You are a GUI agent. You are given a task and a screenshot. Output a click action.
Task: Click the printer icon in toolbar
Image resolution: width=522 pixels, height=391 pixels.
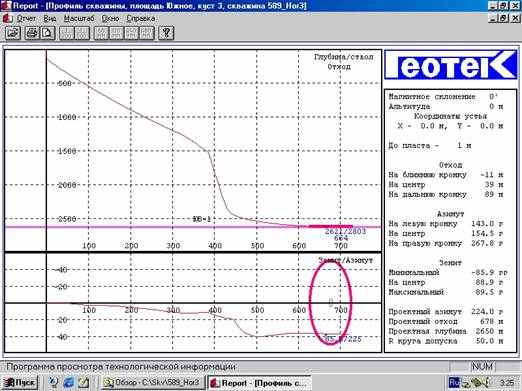[x=32, y=33]
